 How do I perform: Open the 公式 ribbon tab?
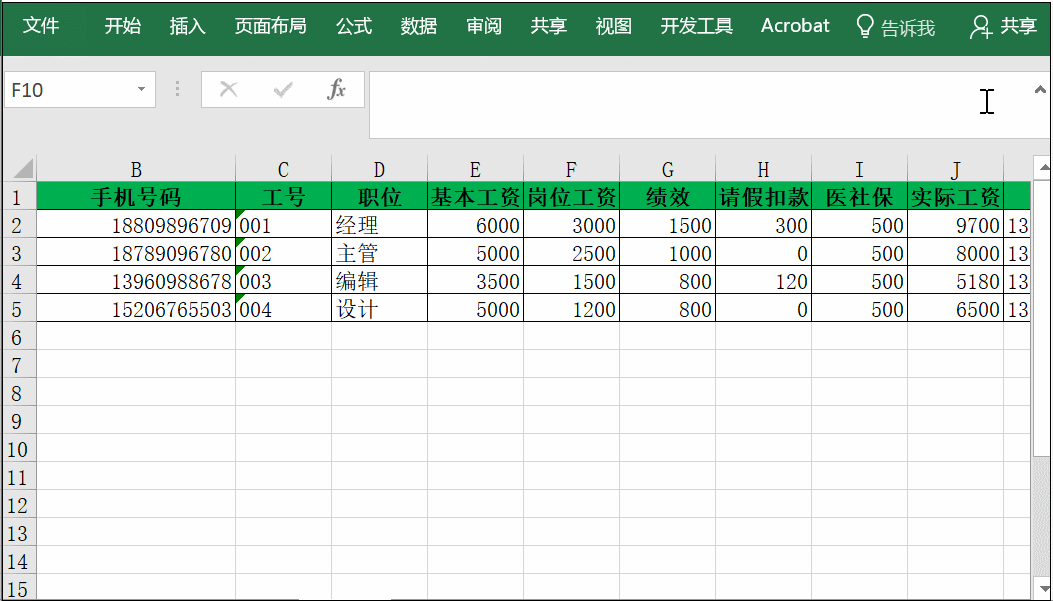tap(354, 26)
